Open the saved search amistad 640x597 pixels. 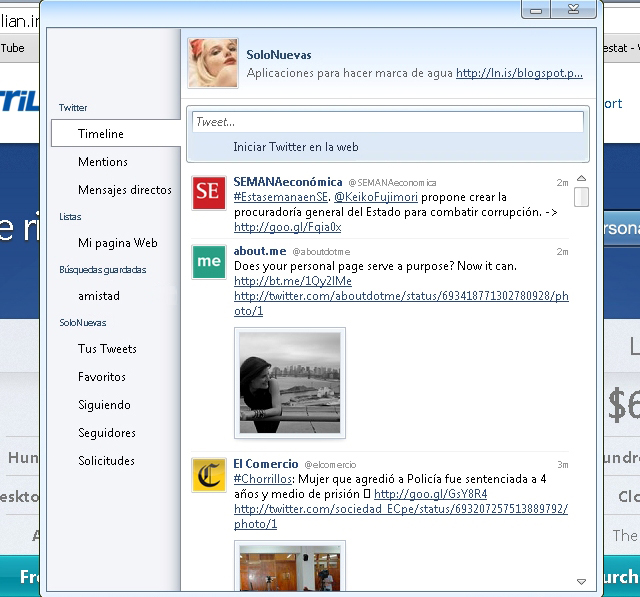(x=99, y=296)
